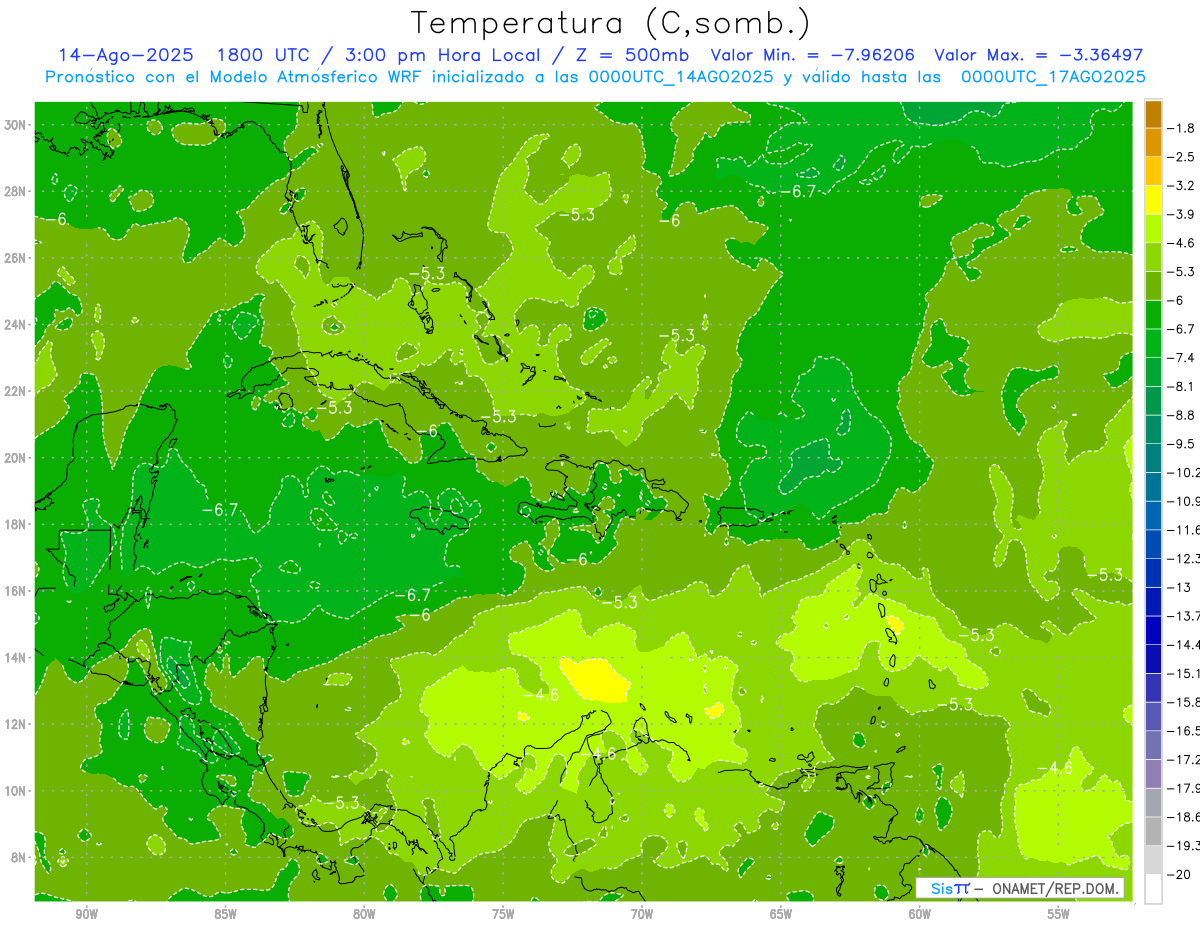Click the "-8.8" colorbar scale value
1200x927 pixels.
[x=1182, y=414]
